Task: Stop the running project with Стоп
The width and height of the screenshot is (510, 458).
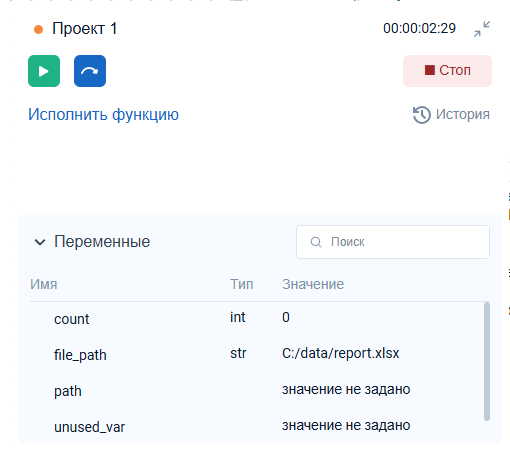Action: click(447, 71)
